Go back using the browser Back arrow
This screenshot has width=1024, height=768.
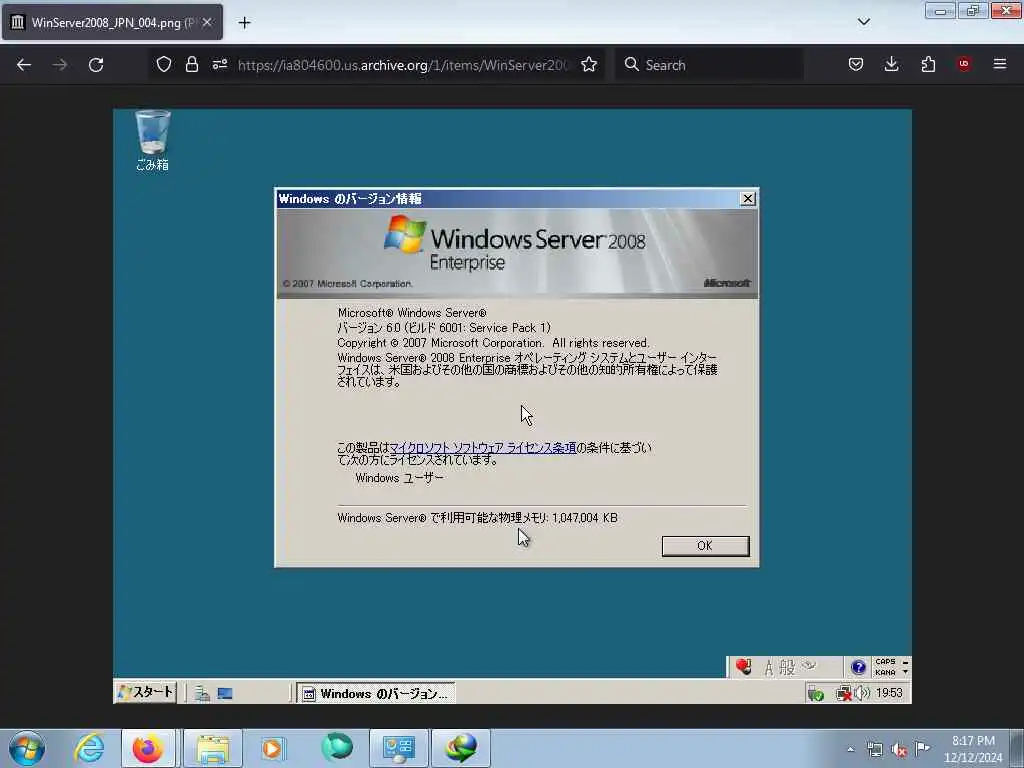pyautogui.click(x=24, y=65)
